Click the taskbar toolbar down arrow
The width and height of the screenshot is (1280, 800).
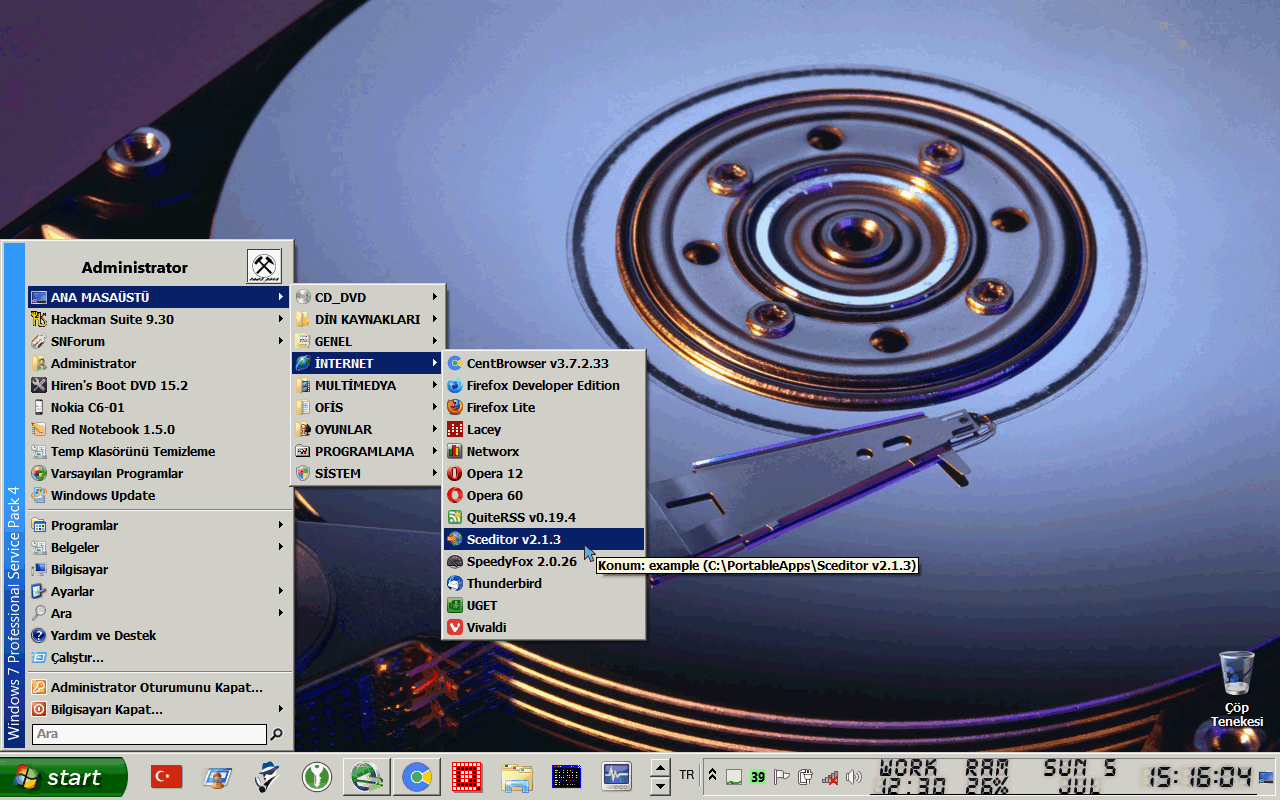coord(660,786)
